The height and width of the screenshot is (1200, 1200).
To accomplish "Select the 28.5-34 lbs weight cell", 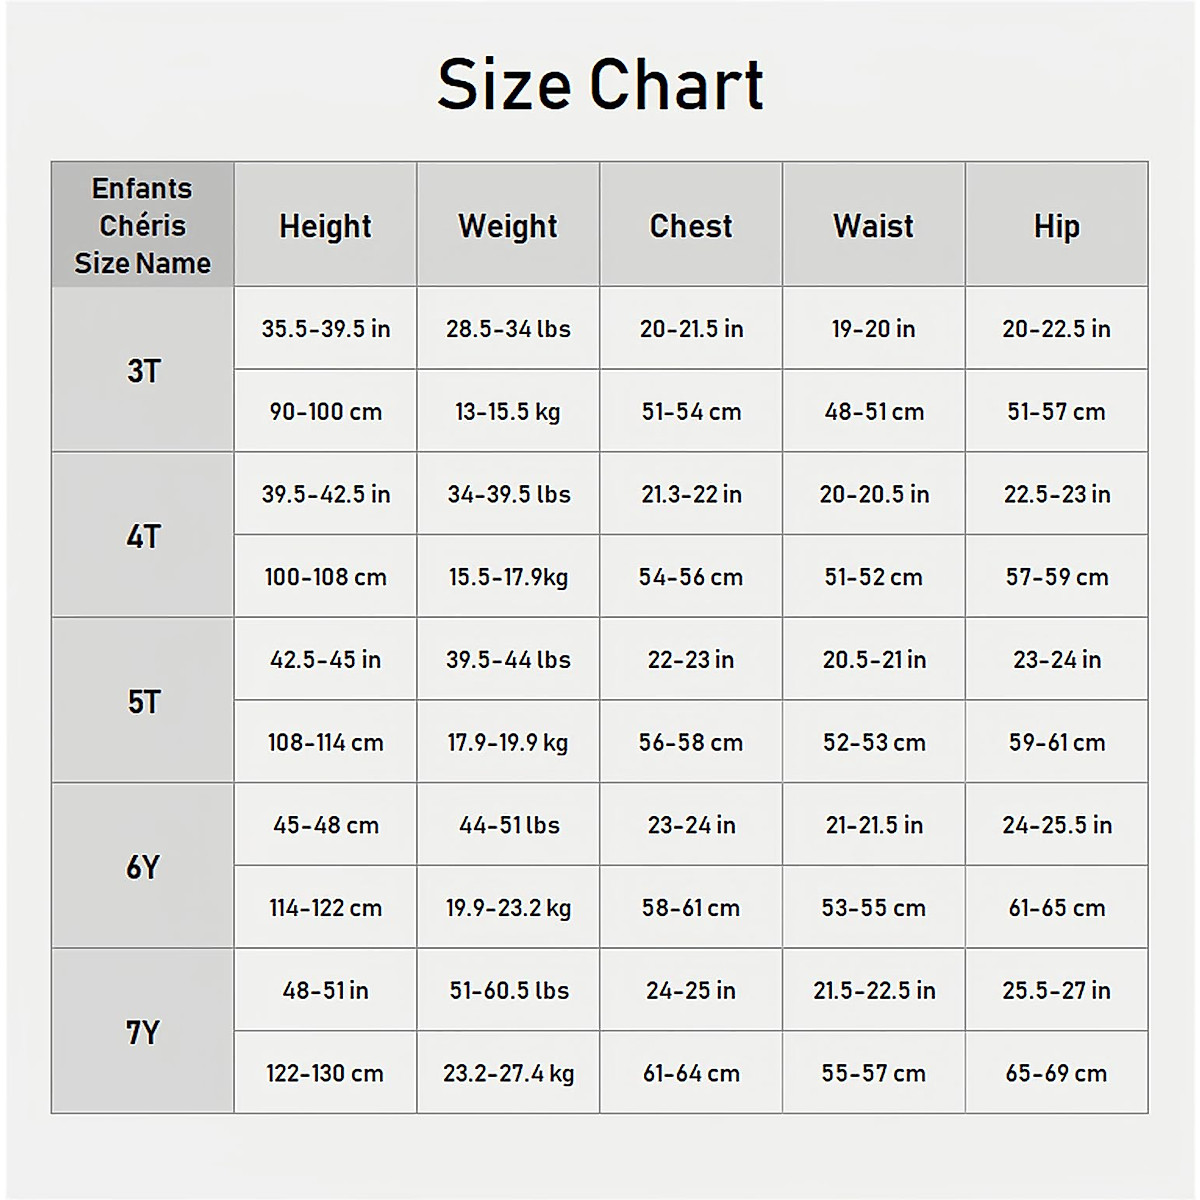I will 508,329.
